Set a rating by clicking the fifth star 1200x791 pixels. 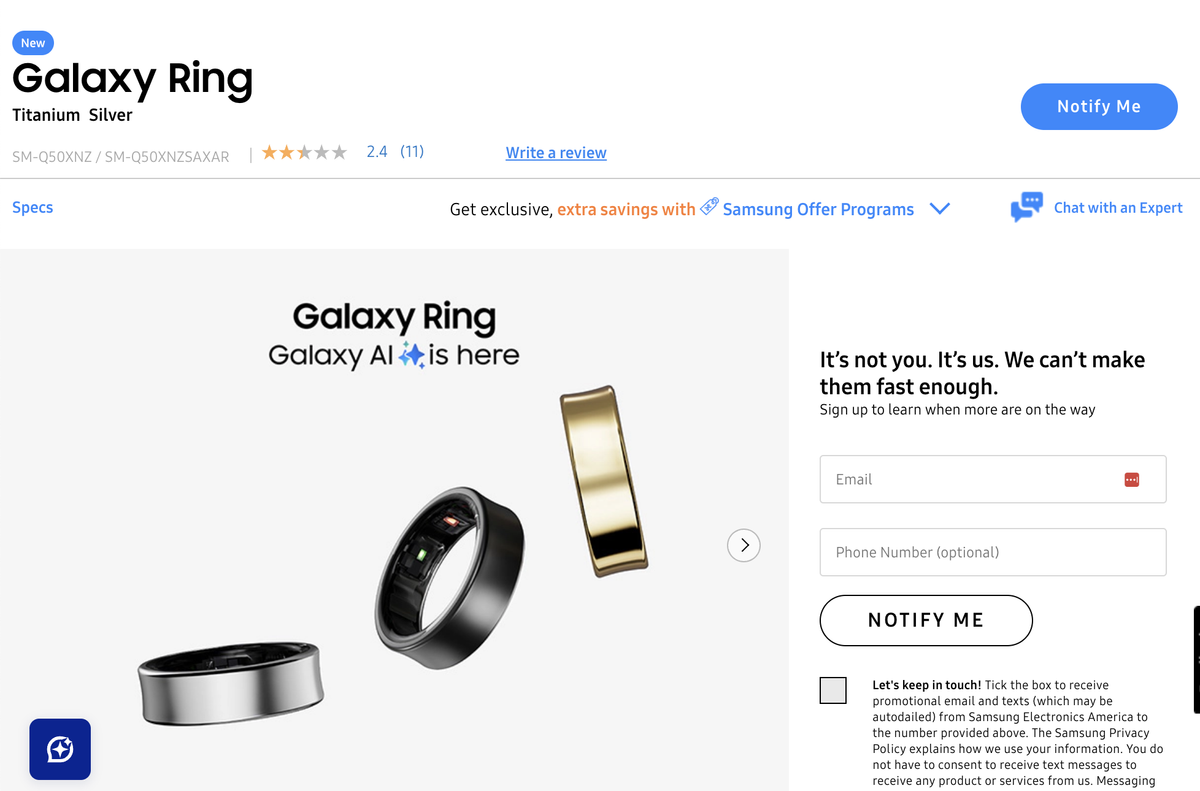click(339, 151)
